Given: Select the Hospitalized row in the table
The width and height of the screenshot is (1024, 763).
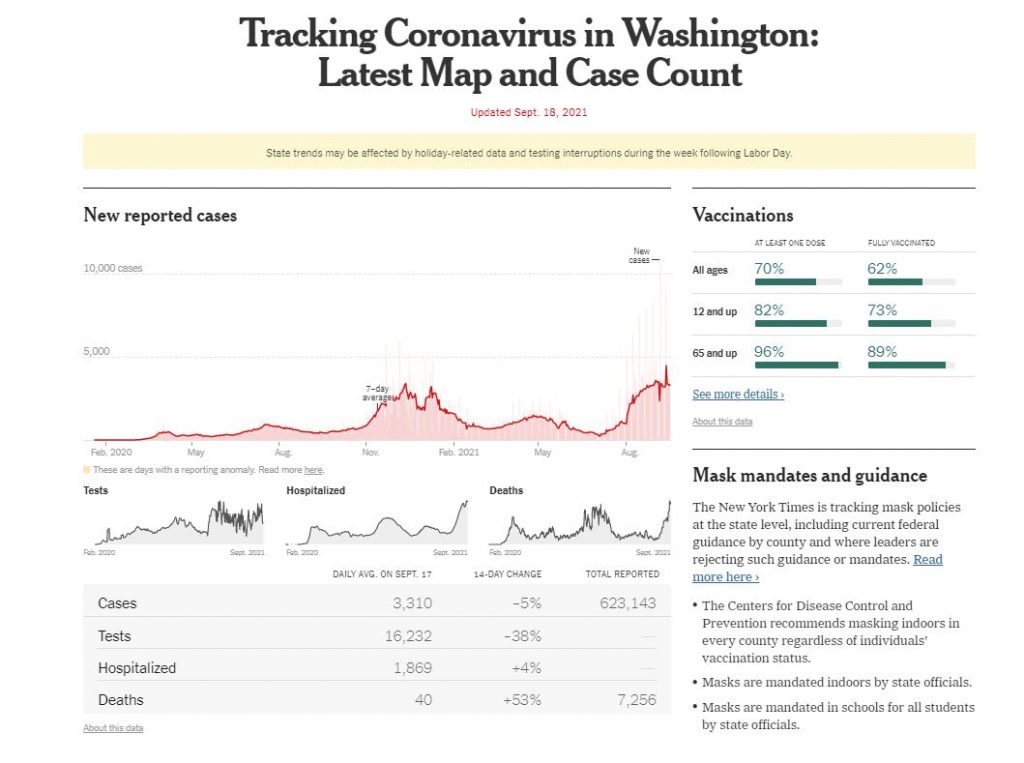Looking at the screenshot, I should tap(377, 668).
